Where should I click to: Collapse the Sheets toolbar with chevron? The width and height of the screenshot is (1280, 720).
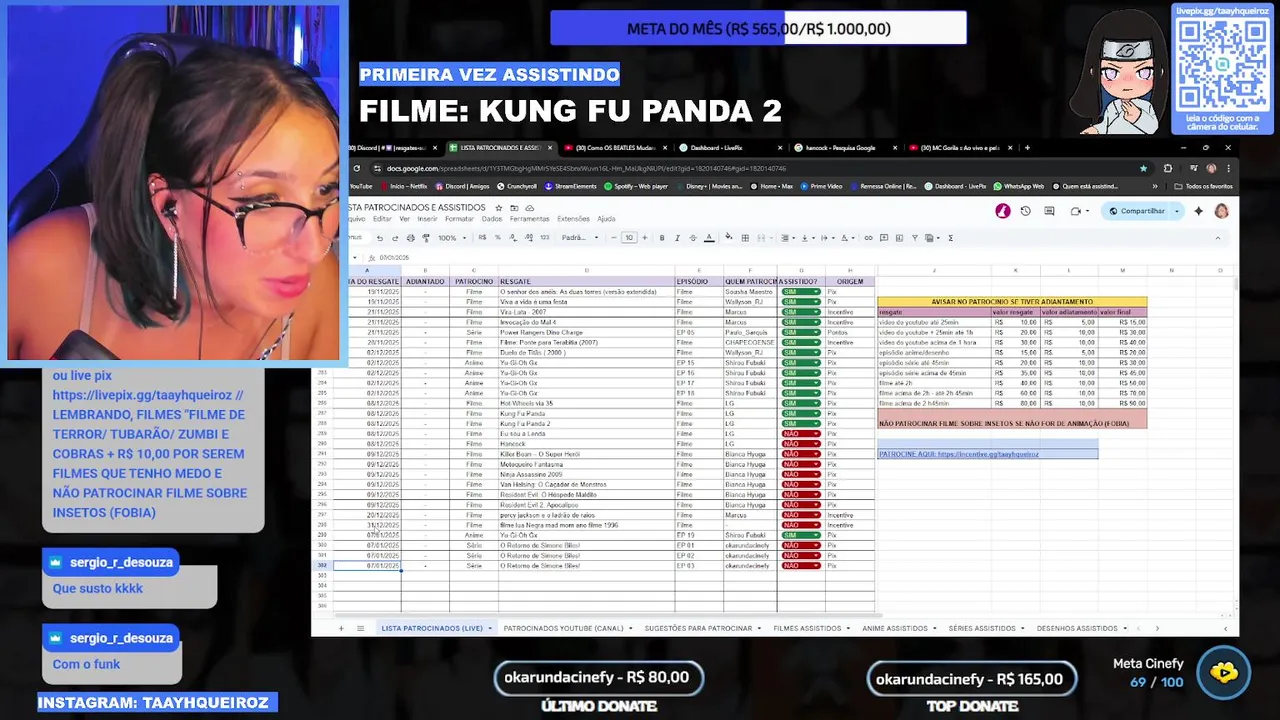tap(1217, 238)
